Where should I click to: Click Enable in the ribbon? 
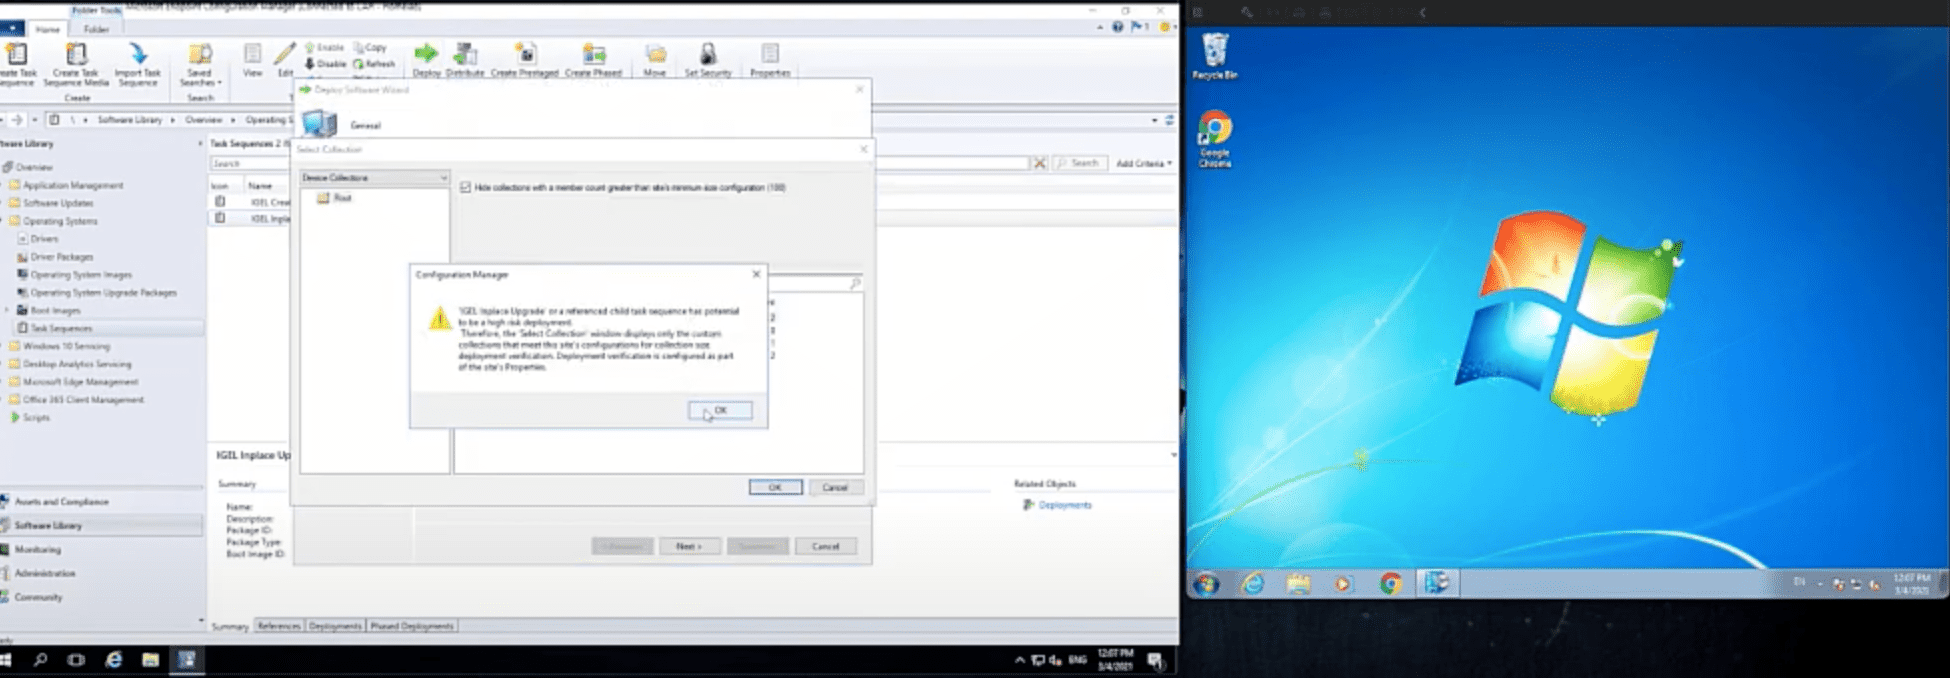pyautogui.click(x=325, y=47)
